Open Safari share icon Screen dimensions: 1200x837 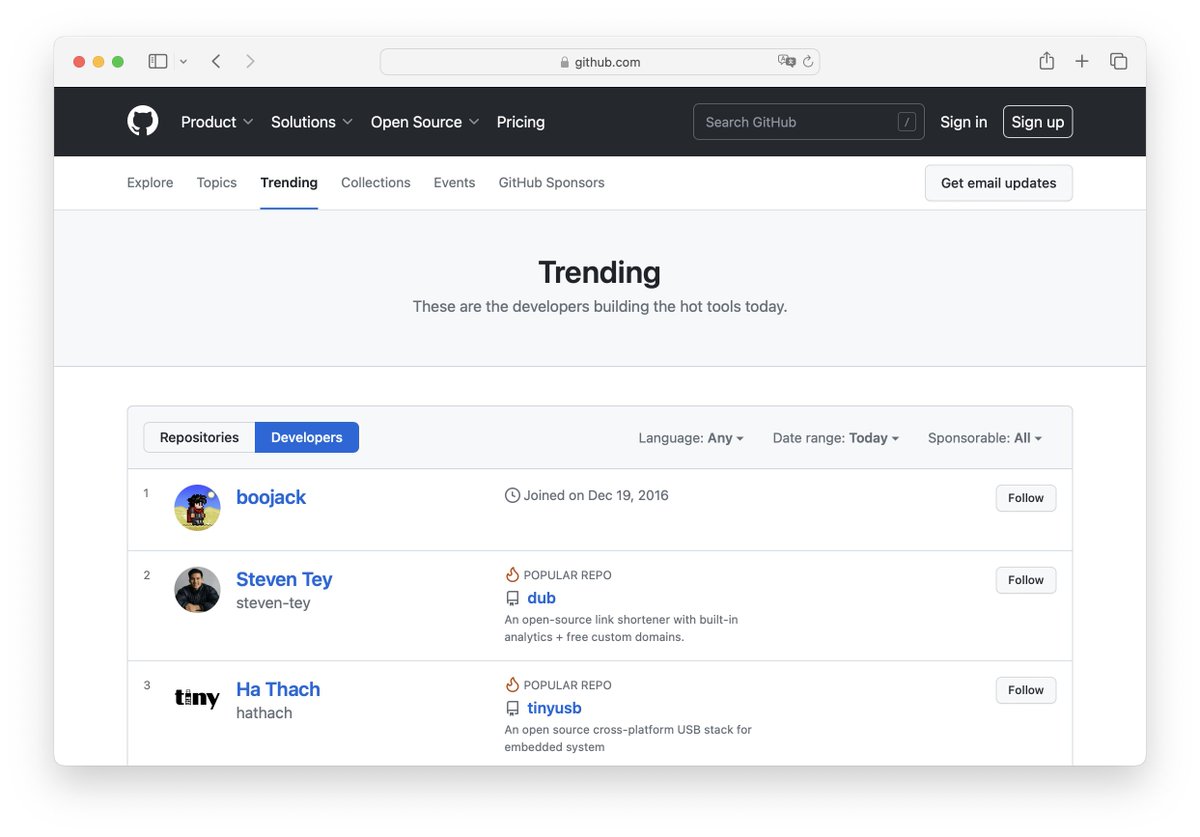click(x=1046, y=61)
